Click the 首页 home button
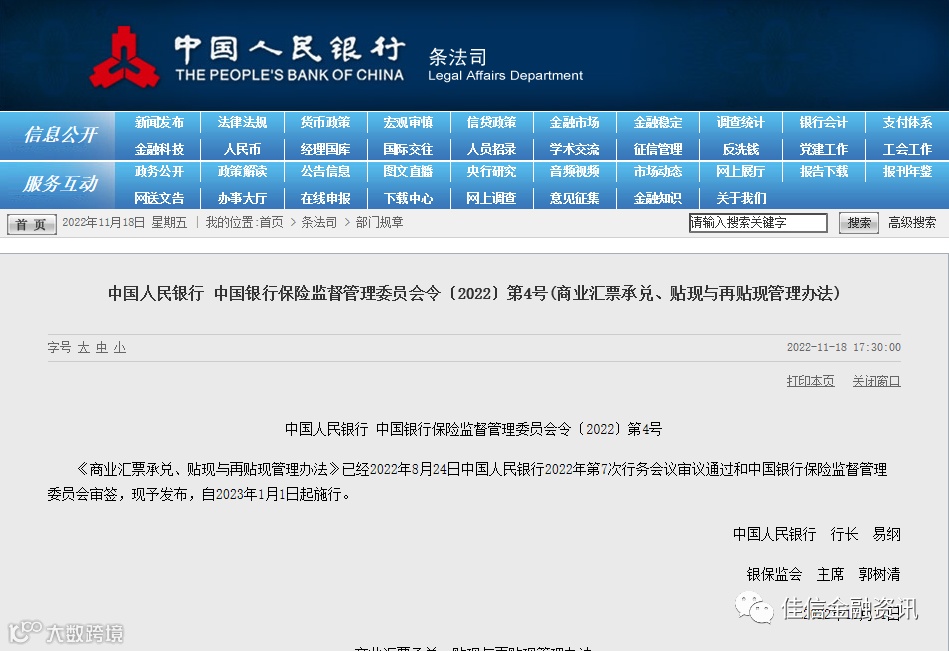Screen dimensions: 949x651 31,224
